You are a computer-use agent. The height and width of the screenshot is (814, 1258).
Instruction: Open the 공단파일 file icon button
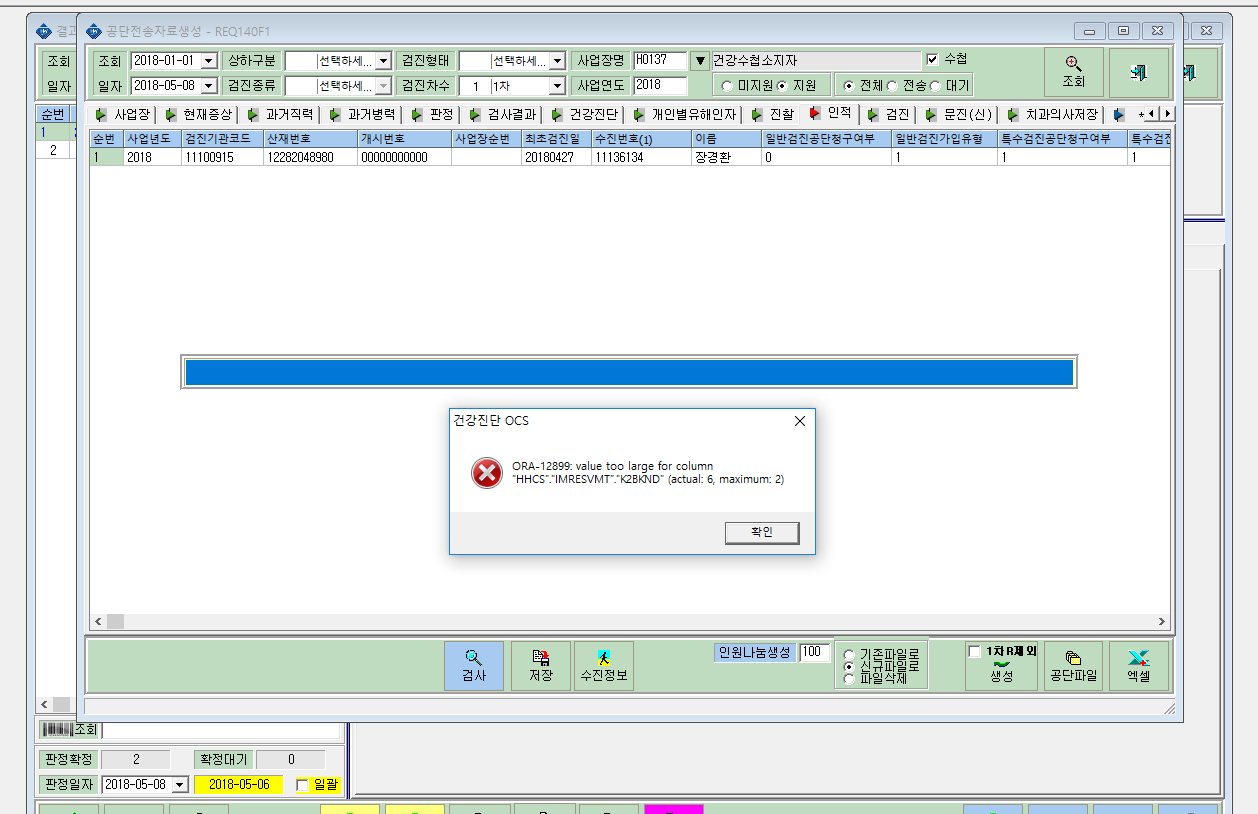tap(1073, 666)
